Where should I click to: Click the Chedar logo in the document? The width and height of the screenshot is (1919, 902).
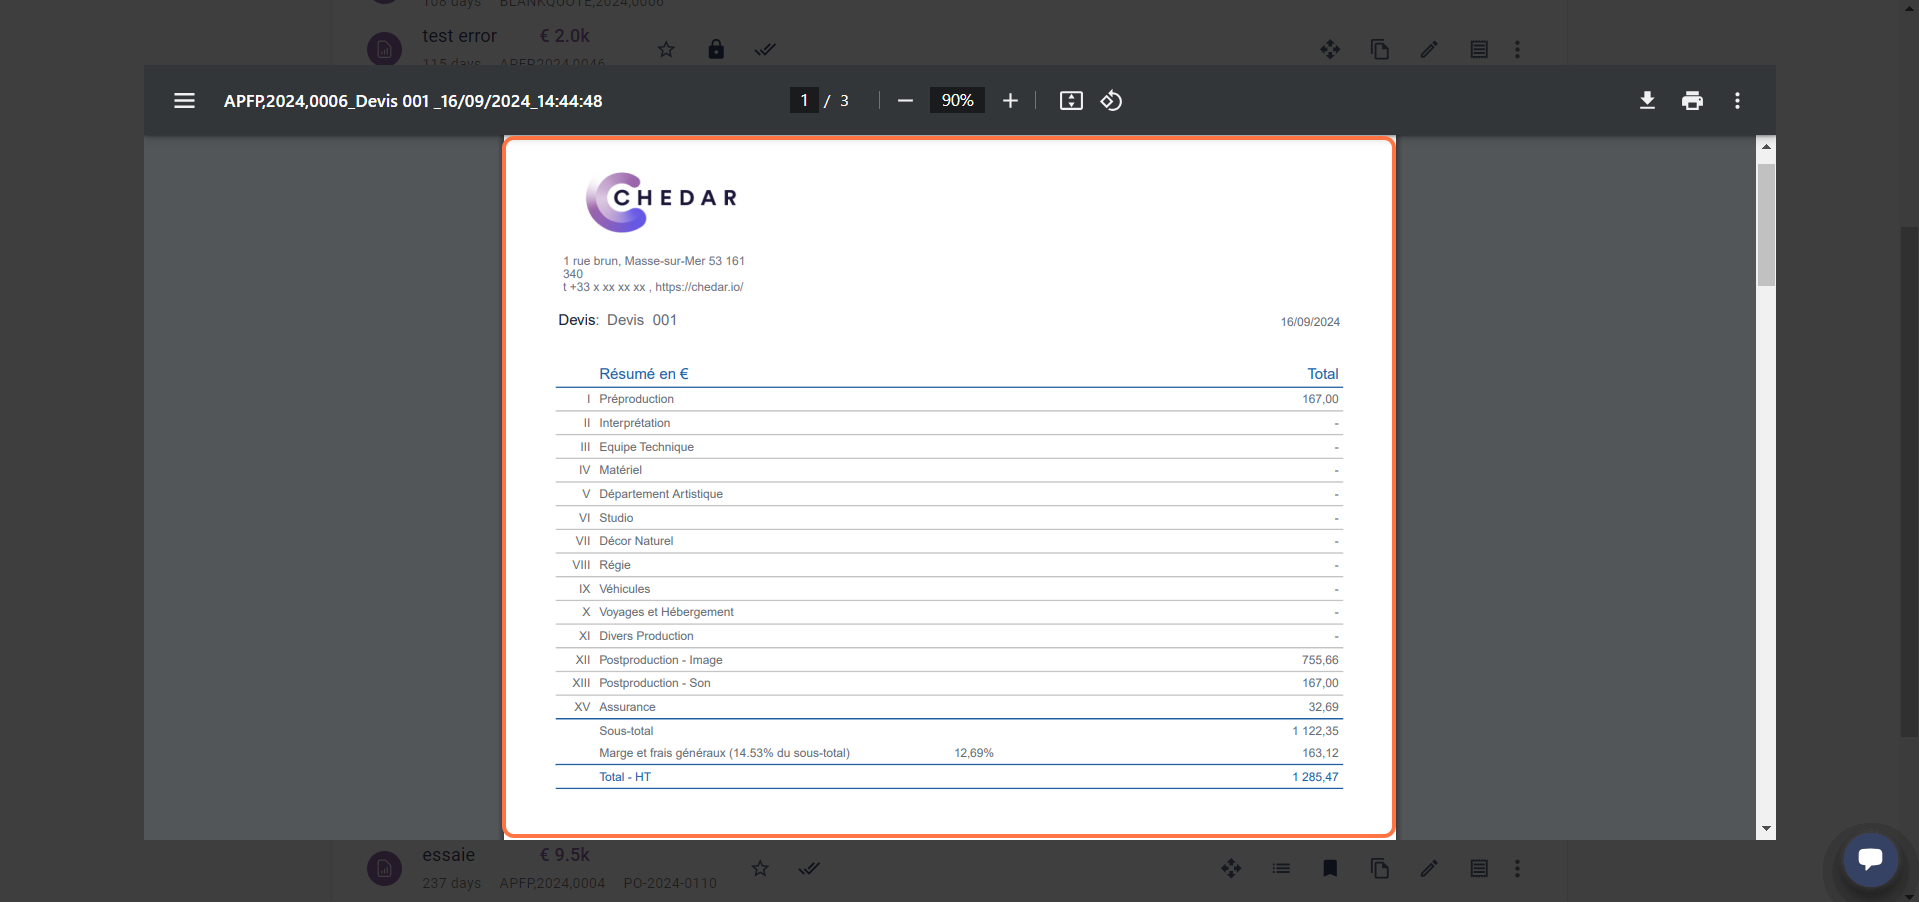click(x=662, y=201)
